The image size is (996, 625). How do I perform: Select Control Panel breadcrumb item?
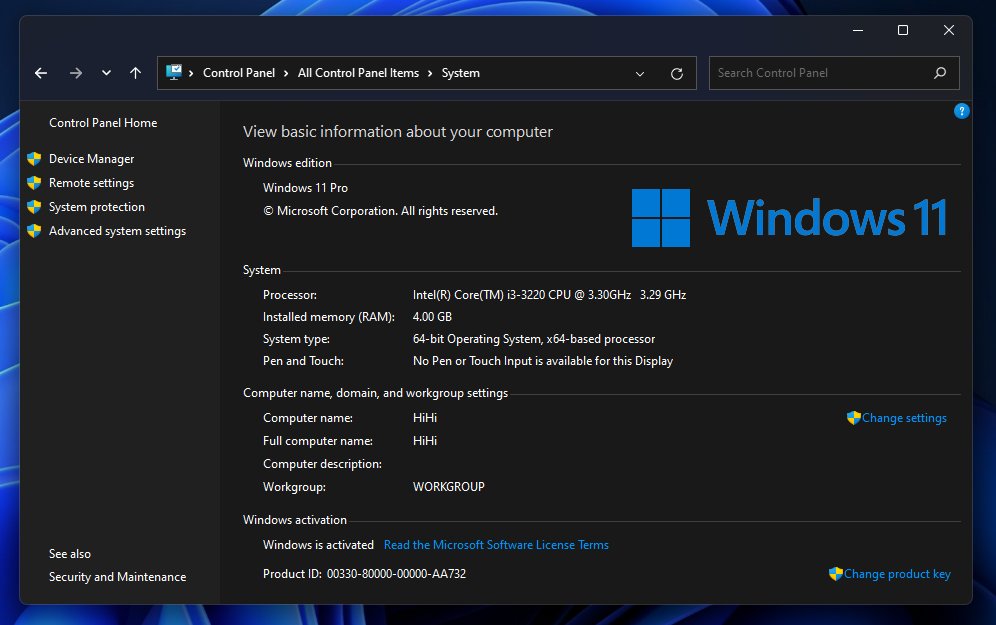(x=238, y=73)
